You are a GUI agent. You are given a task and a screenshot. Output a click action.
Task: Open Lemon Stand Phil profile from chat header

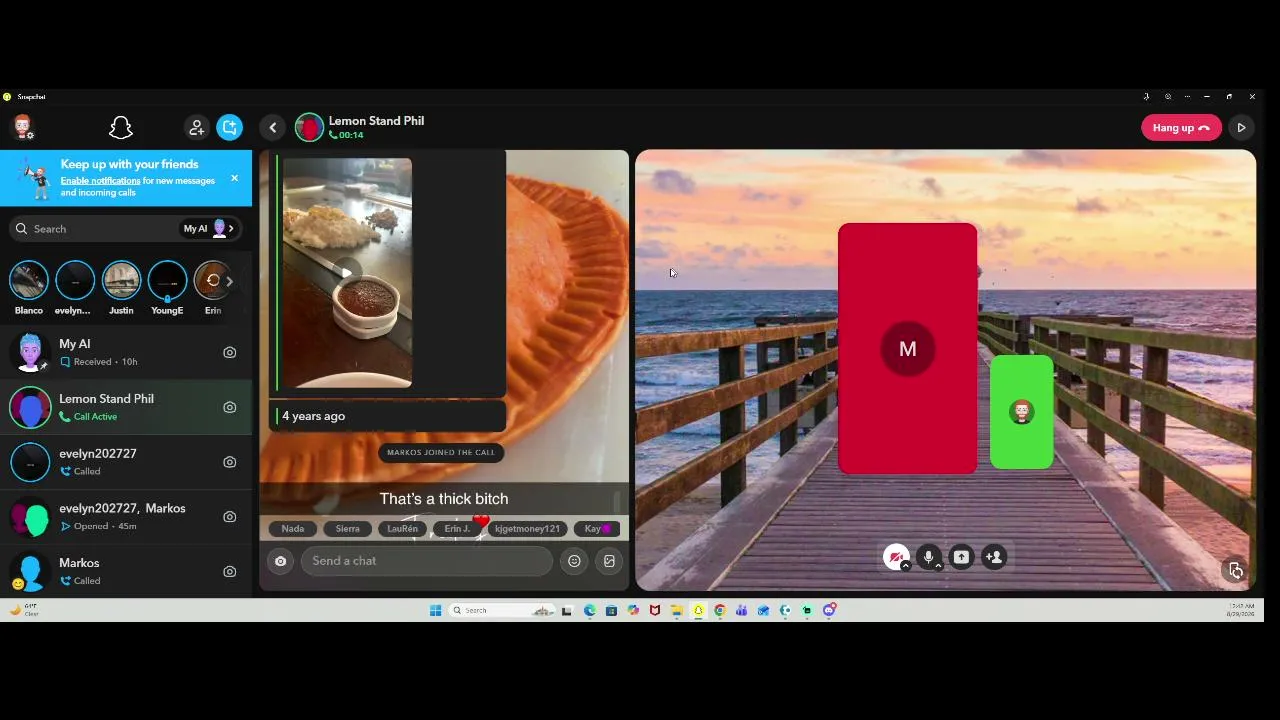[x=309, y=128]
